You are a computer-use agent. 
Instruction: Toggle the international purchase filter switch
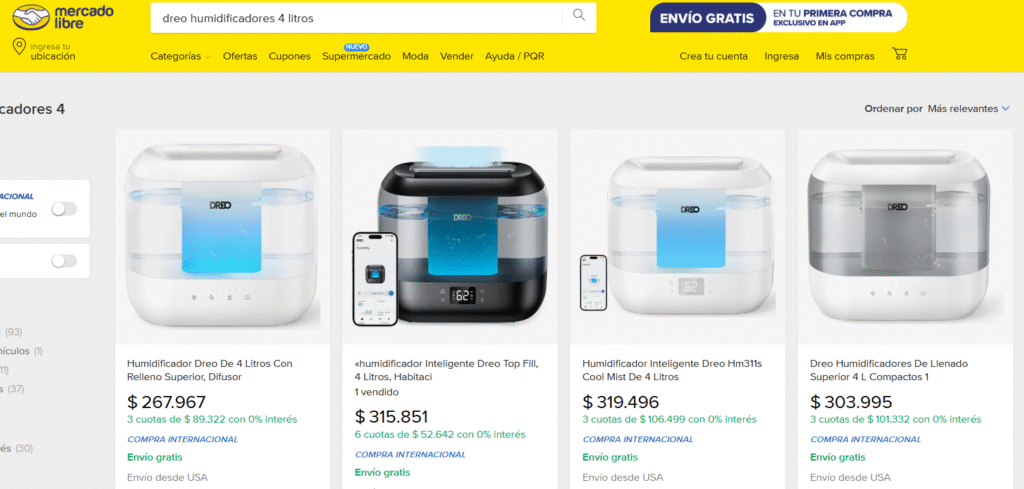pyautogui.click(x=64, y=209)
